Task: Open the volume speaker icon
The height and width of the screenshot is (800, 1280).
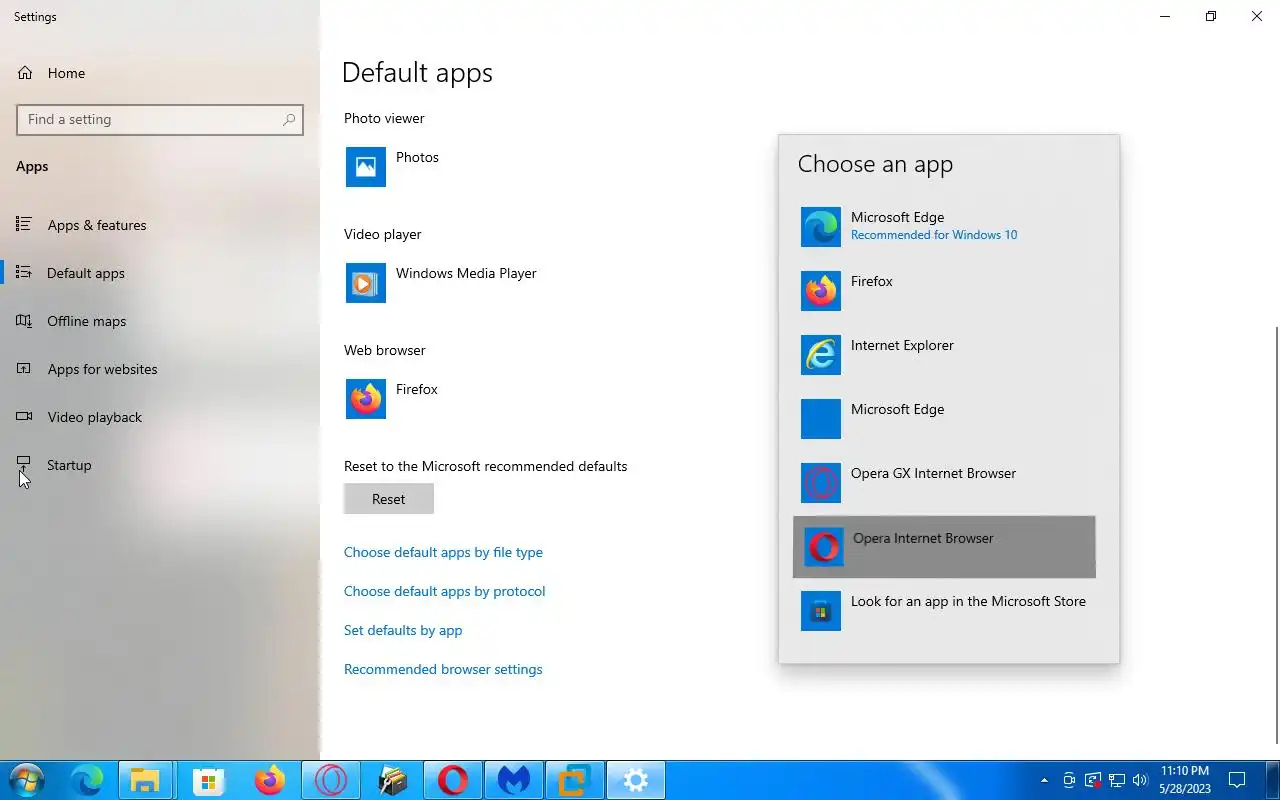Action: tap(1140, 780)
